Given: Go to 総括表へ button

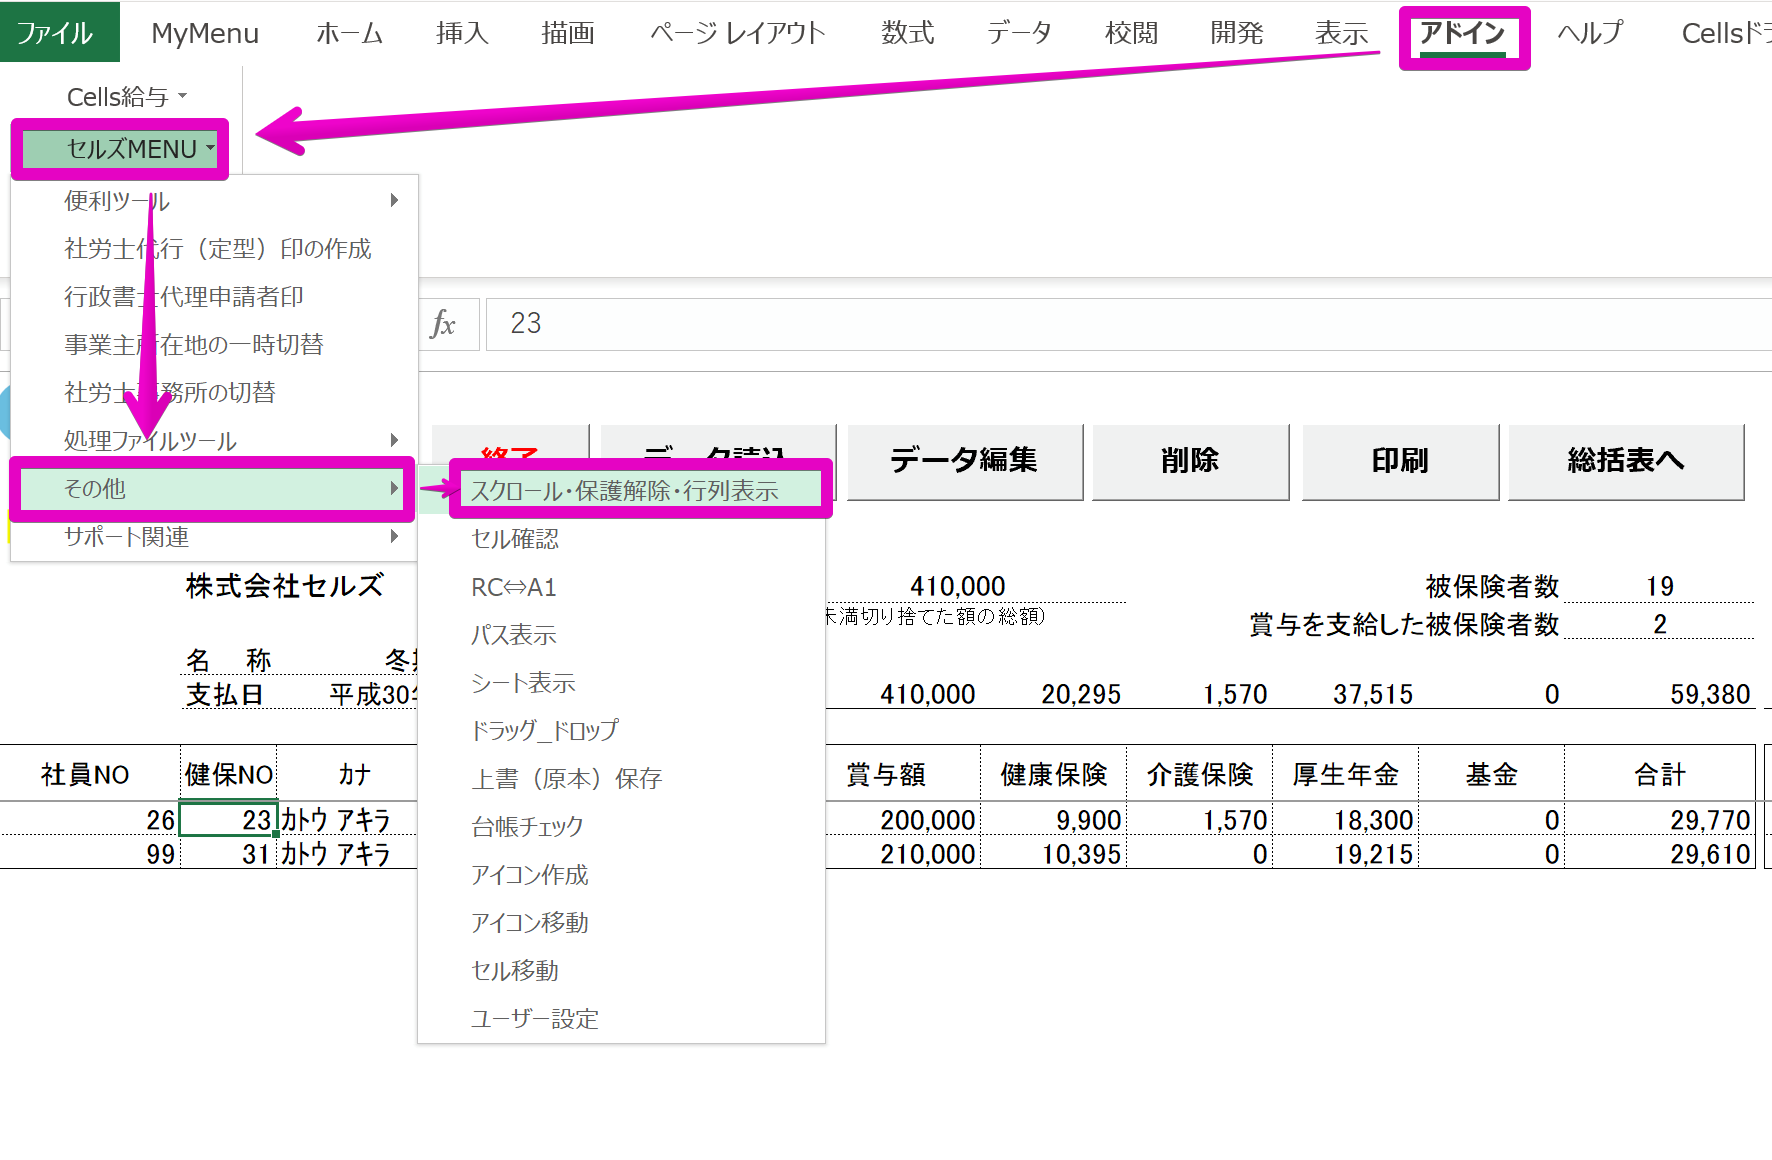Looking at the screenshot, I should [x=1625, y=461].
